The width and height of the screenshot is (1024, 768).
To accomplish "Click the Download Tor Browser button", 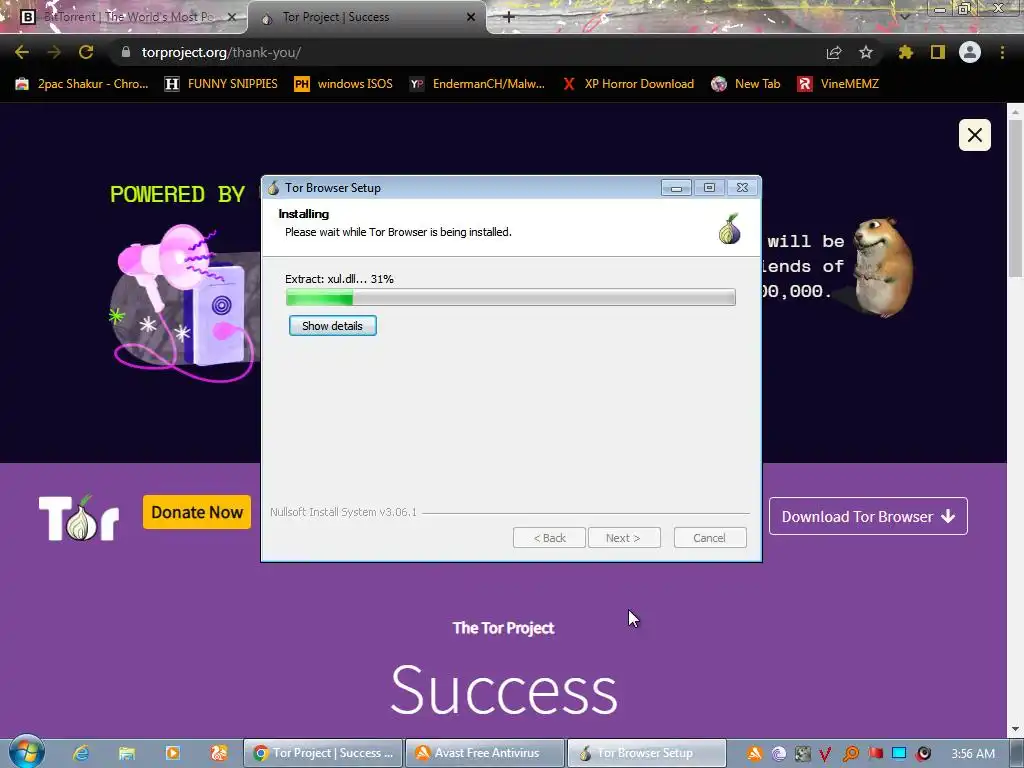I will click(868, 517).
